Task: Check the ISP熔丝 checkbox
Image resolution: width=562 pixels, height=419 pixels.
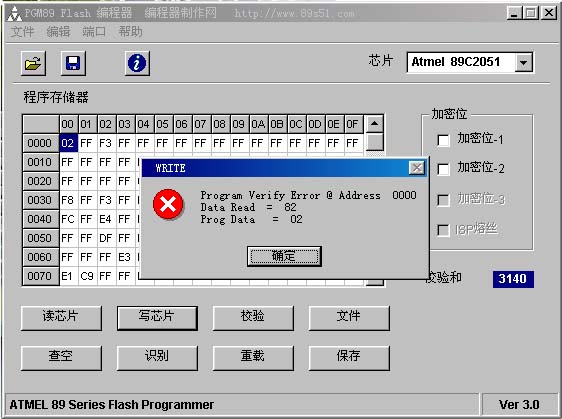Action: [443, 230]
